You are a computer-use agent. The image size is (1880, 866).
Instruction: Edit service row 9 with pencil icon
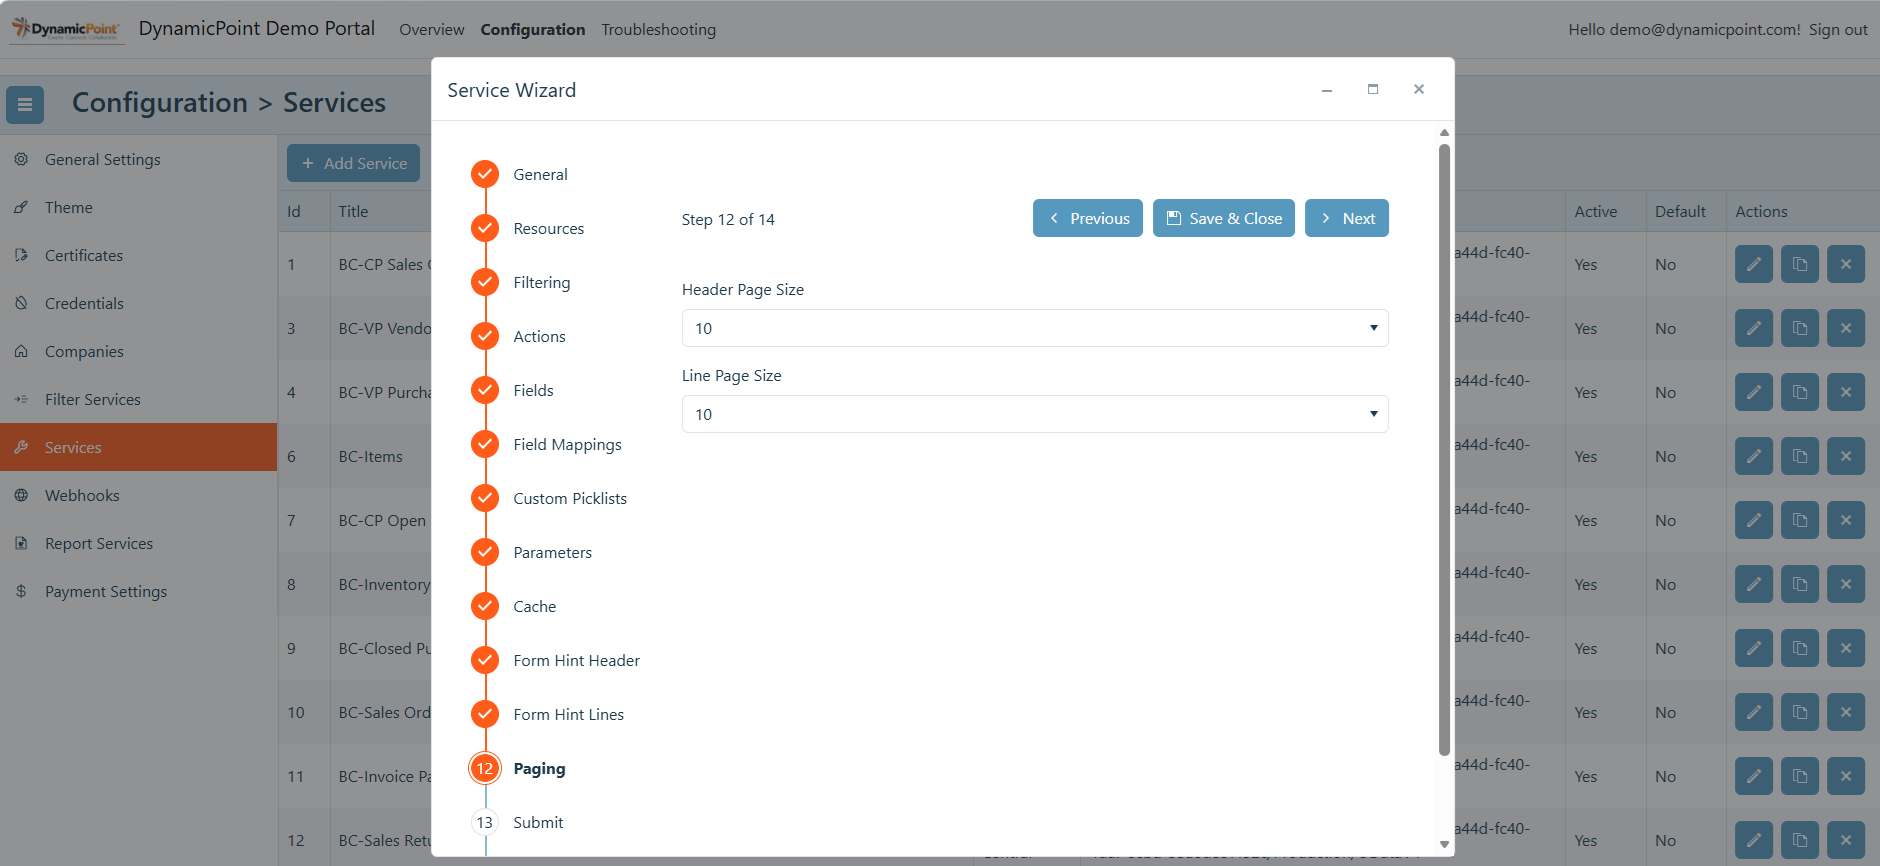[1754, 648]
